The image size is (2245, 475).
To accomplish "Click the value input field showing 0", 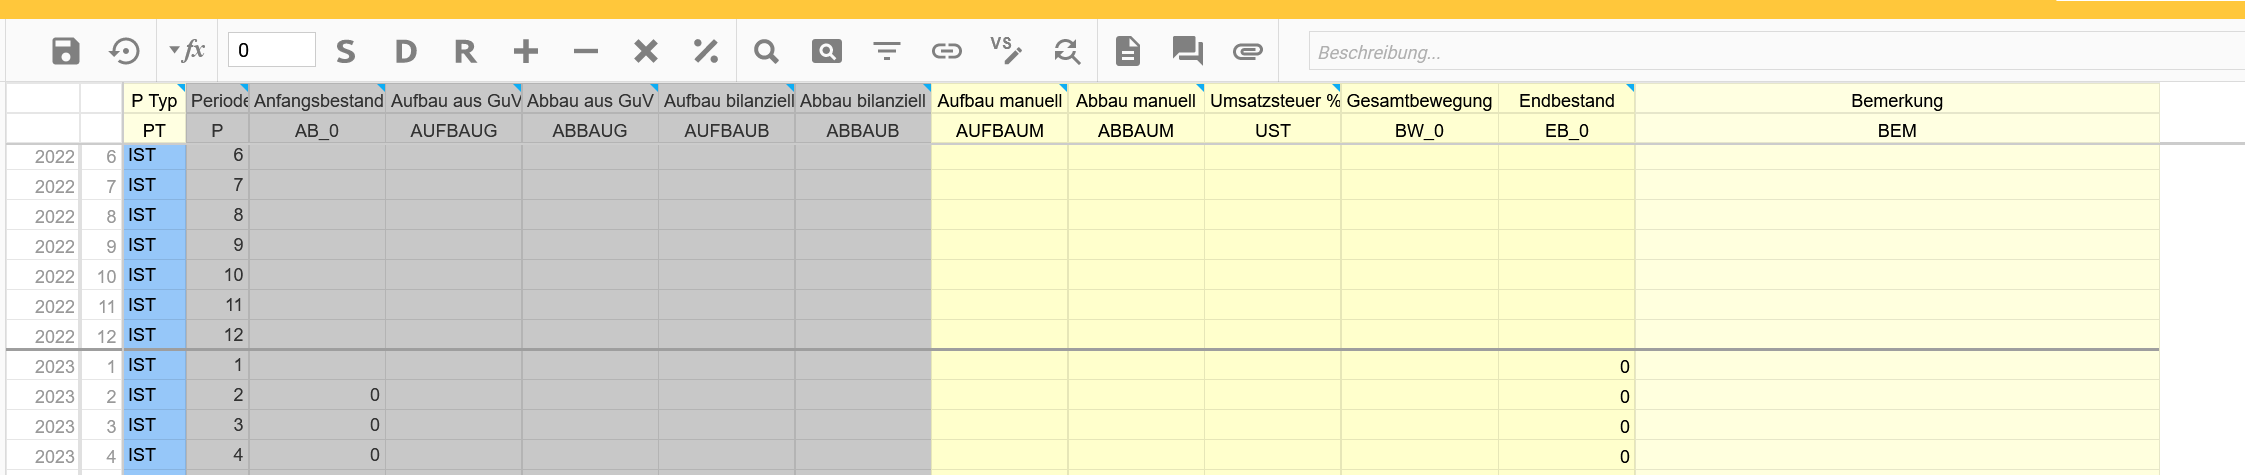I will 272,50.
